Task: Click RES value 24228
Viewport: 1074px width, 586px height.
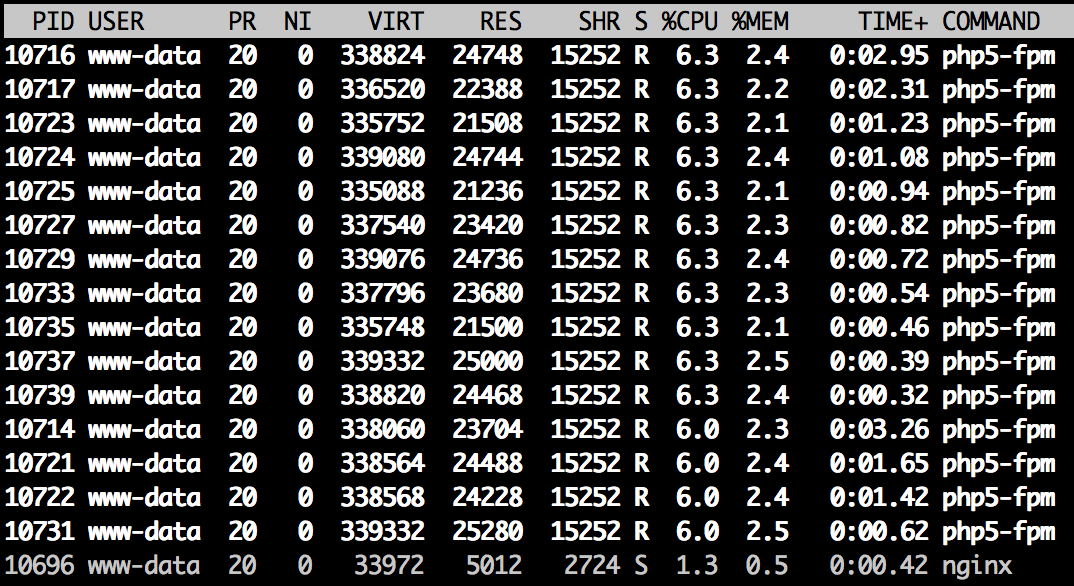Action: (487, 498)
